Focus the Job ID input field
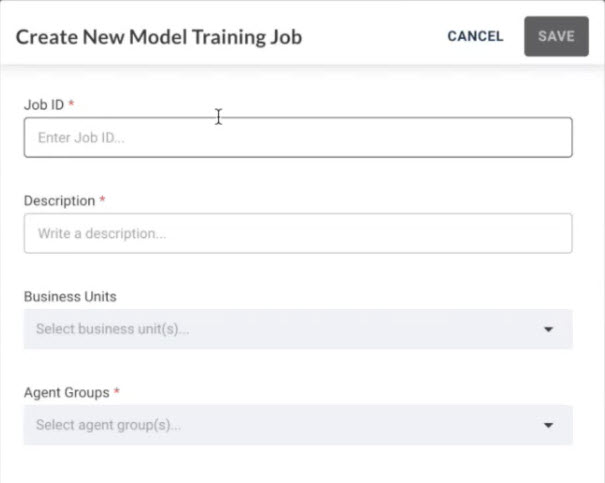 pyautogui.click(x=298, y=138)
